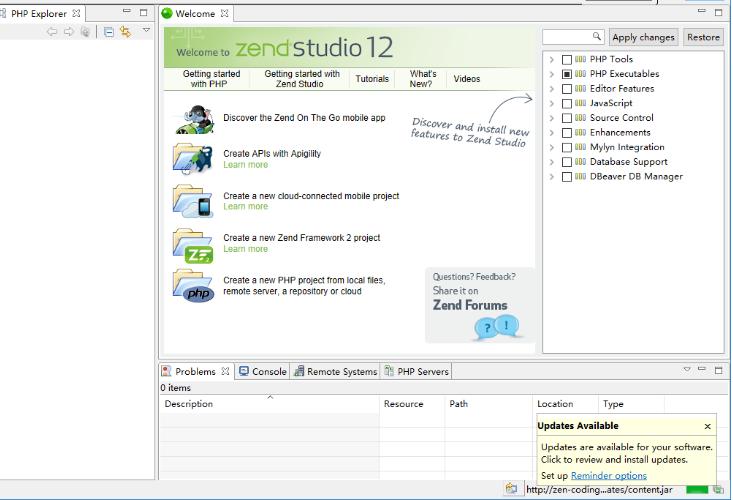Open the Reminder options link
The width and height of the screenshot is (733, 500).
click(609, 476)
